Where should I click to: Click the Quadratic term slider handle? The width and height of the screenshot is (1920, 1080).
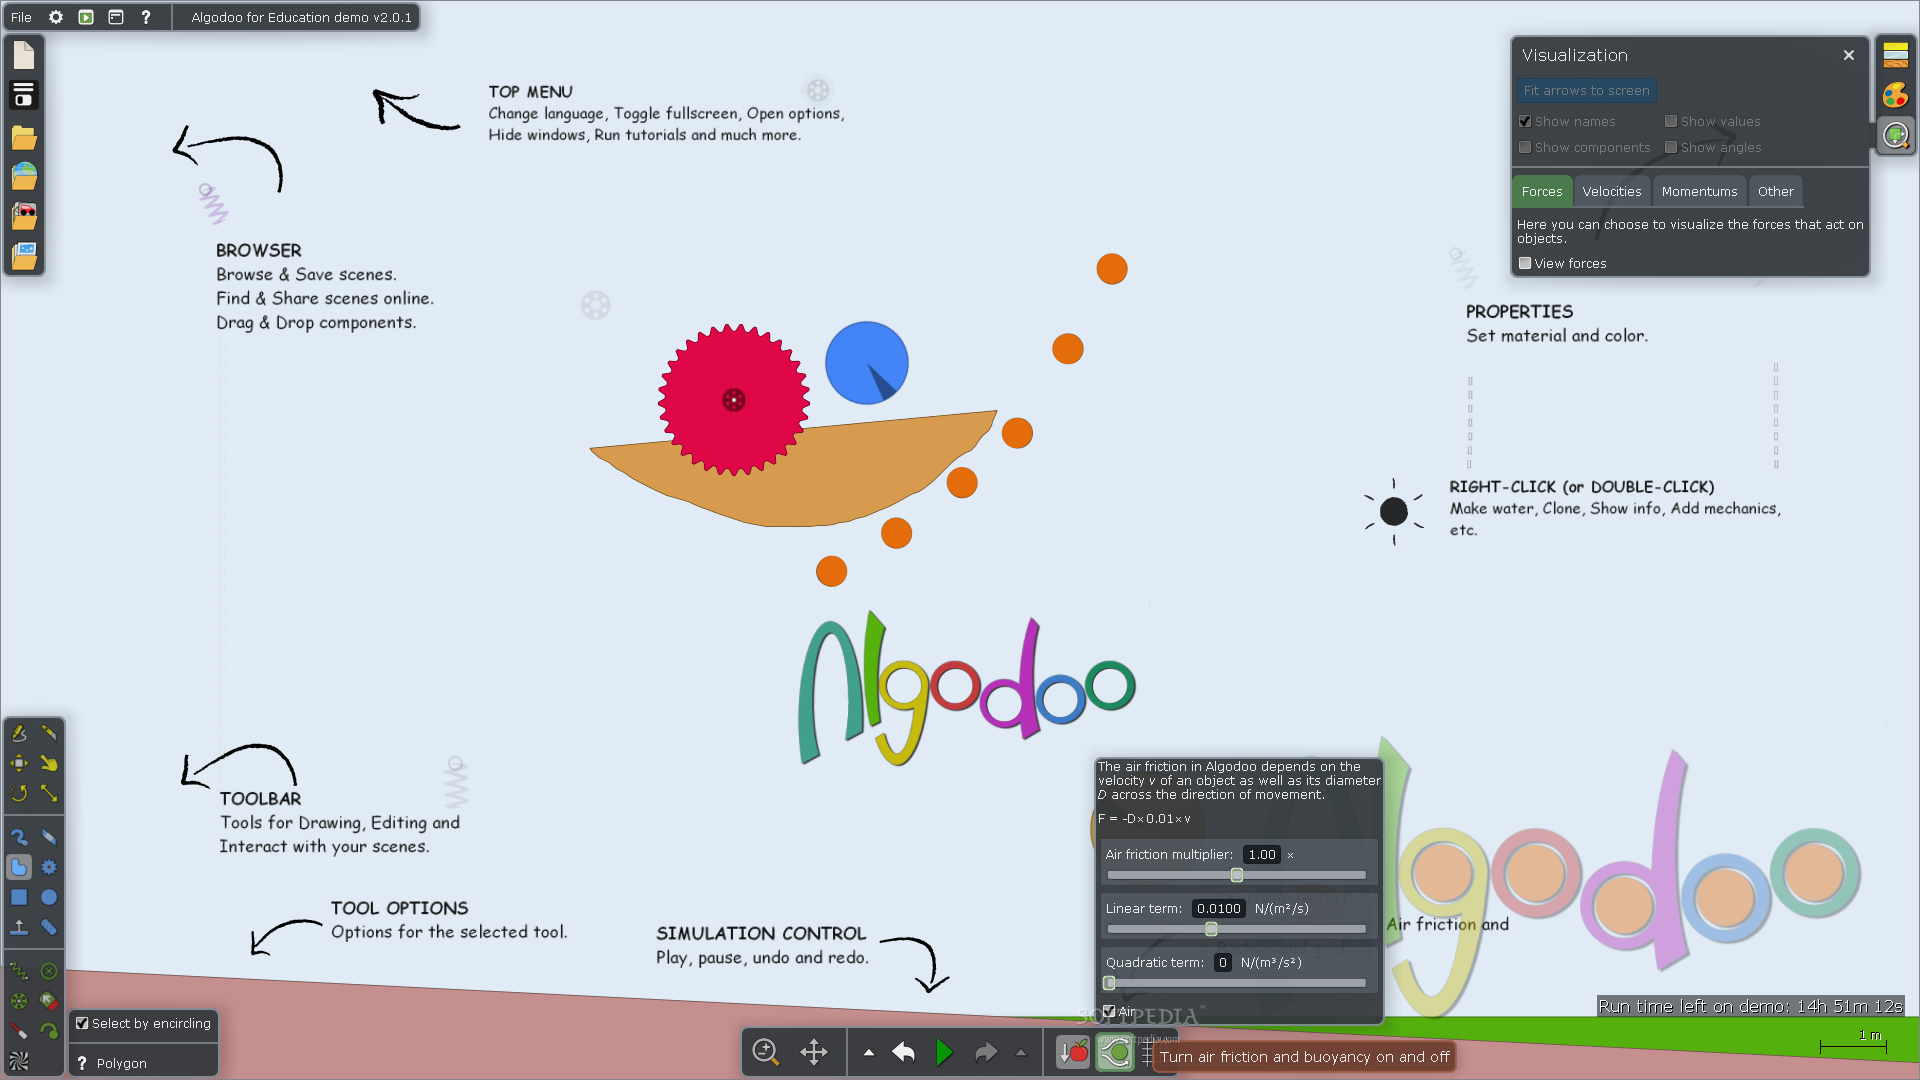1109,983
